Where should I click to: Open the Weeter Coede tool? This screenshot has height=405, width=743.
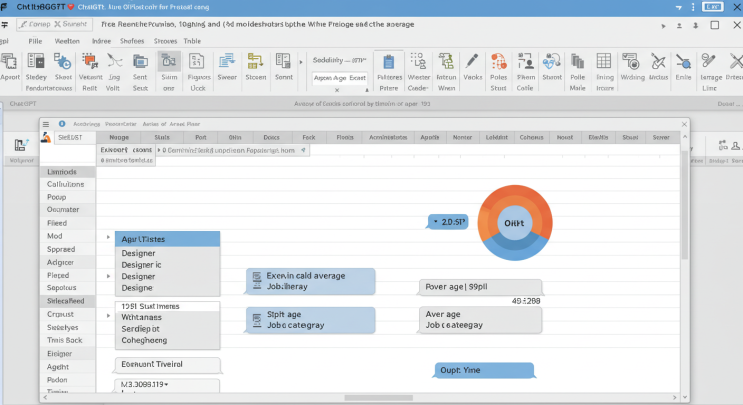pyautogui.click(x=418, y=62)
